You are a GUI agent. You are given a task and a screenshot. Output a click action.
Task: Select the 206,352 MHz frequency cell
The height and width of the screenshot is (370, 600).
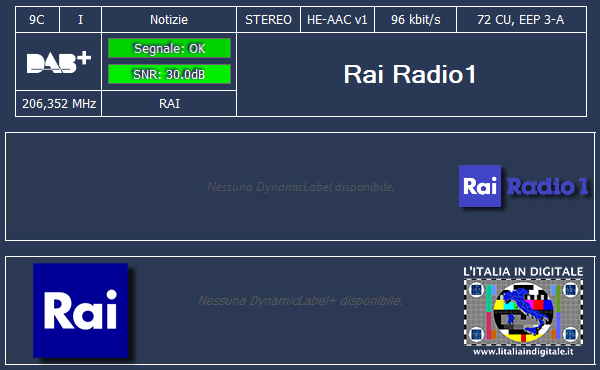click(59, 104)
